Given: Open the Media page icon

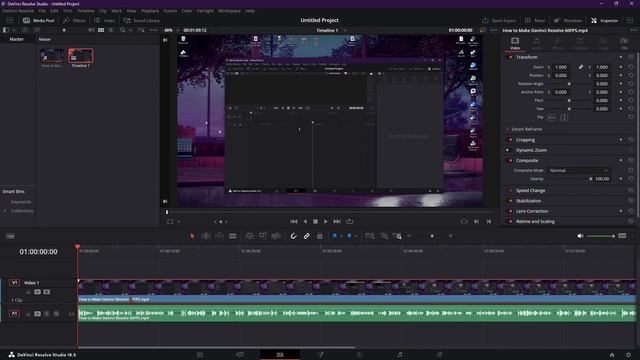Looking at the screenshot, I should click(x=200, y=355).
